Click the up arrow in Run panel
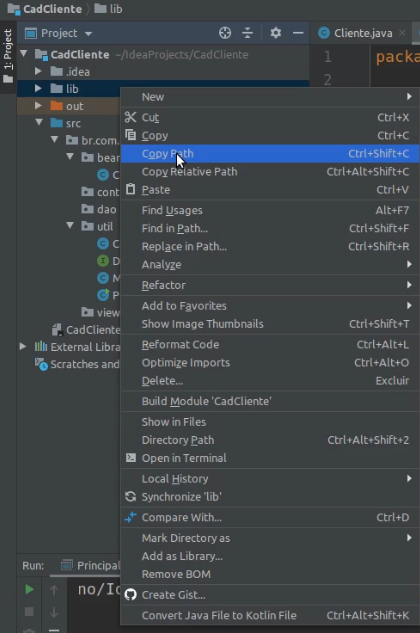The height and width of the screenshot is (633, 420). (x=54, y=590)
